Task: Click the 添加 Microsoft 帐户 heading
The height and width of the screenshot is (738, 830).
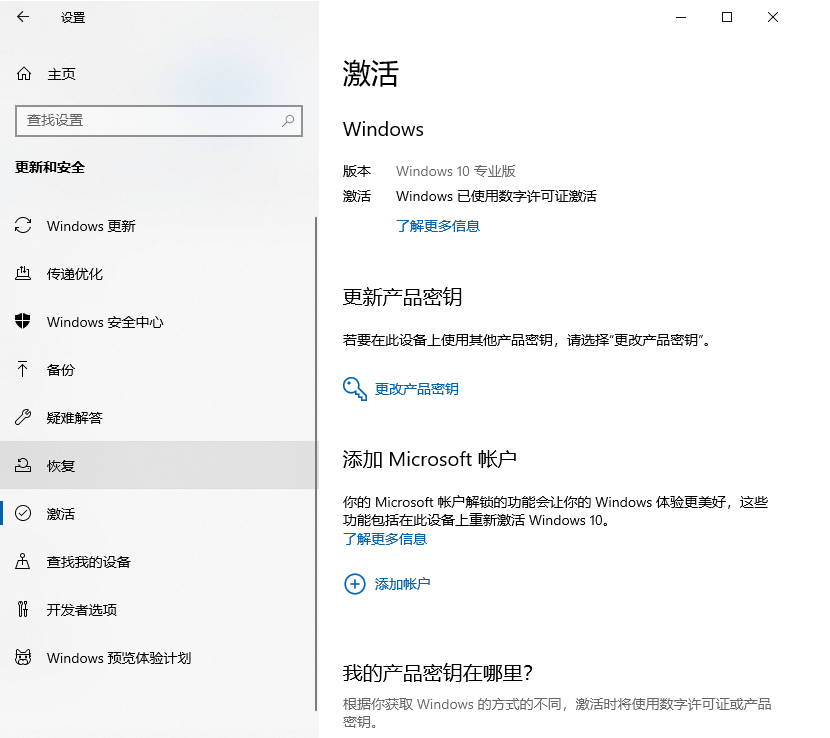Action: coord(429,459)
